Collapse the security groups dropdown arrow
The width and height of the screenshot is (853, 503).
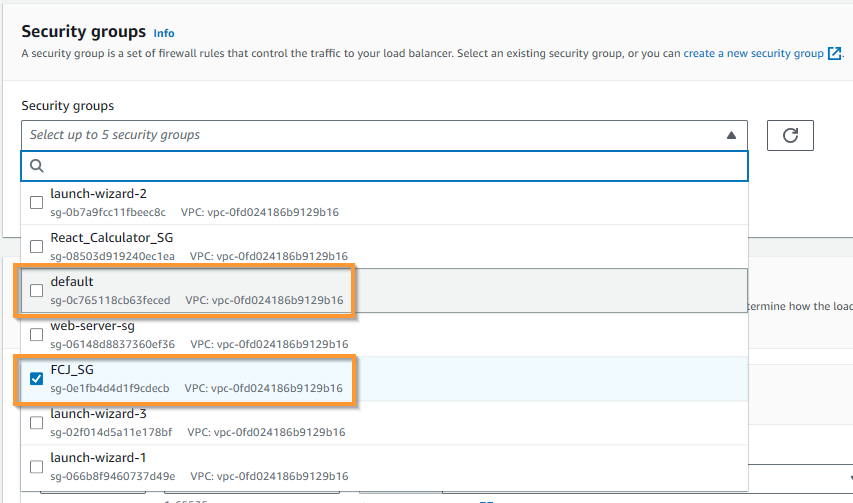point(731,135)
